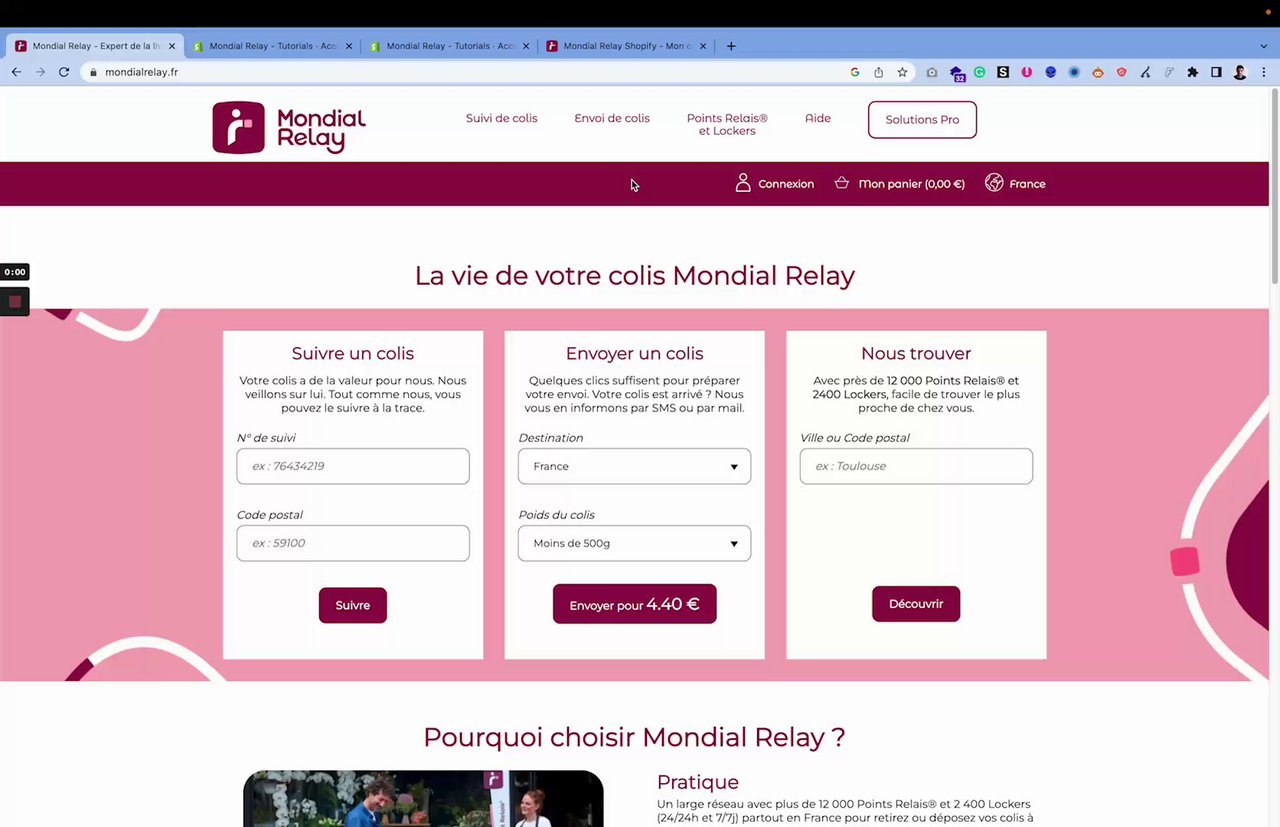Bookmark page with the star icon
This screenshot has width=1280, height=827.
click(x=902, y=72)
